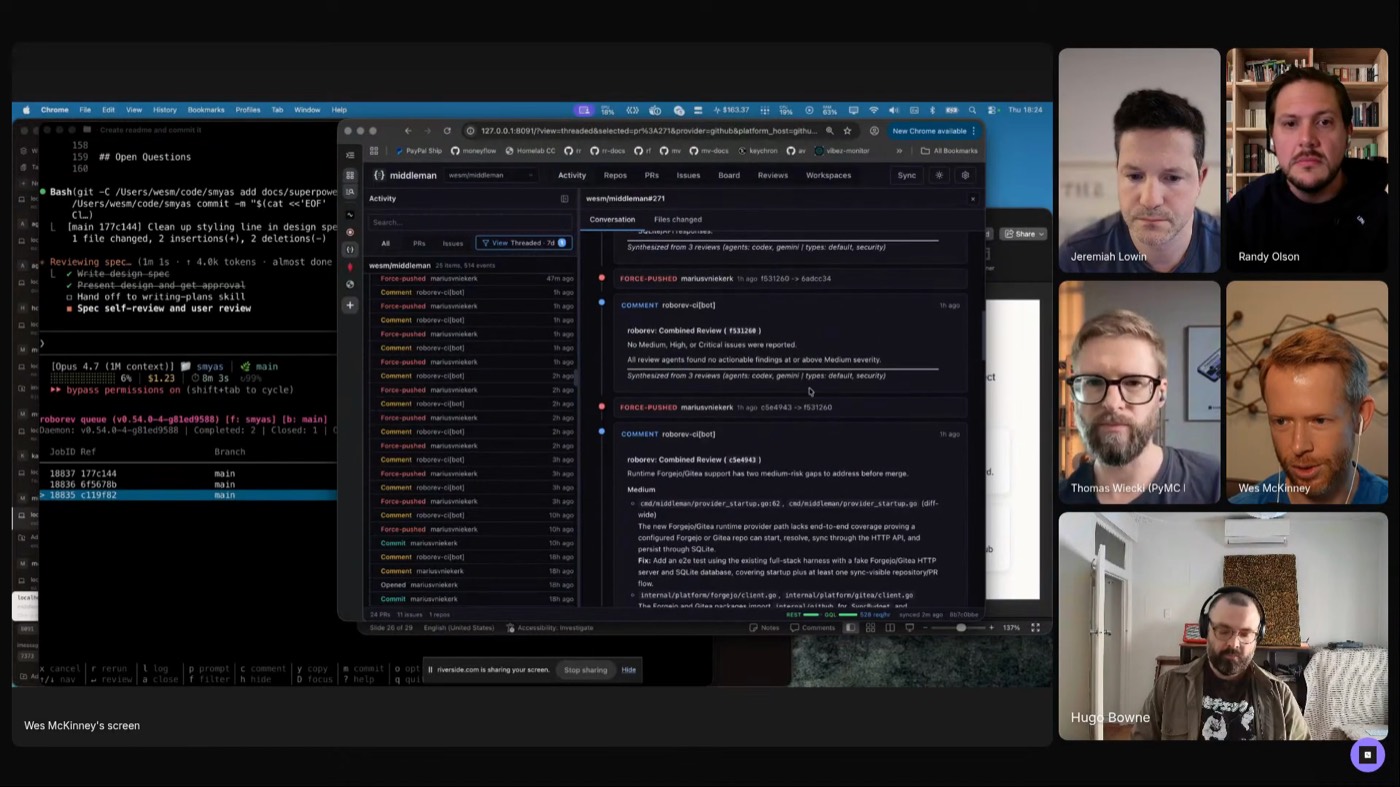This screenshot has height=787, width=1400.
Task: Select the All activity filter
Action: [x=385, y=243]
